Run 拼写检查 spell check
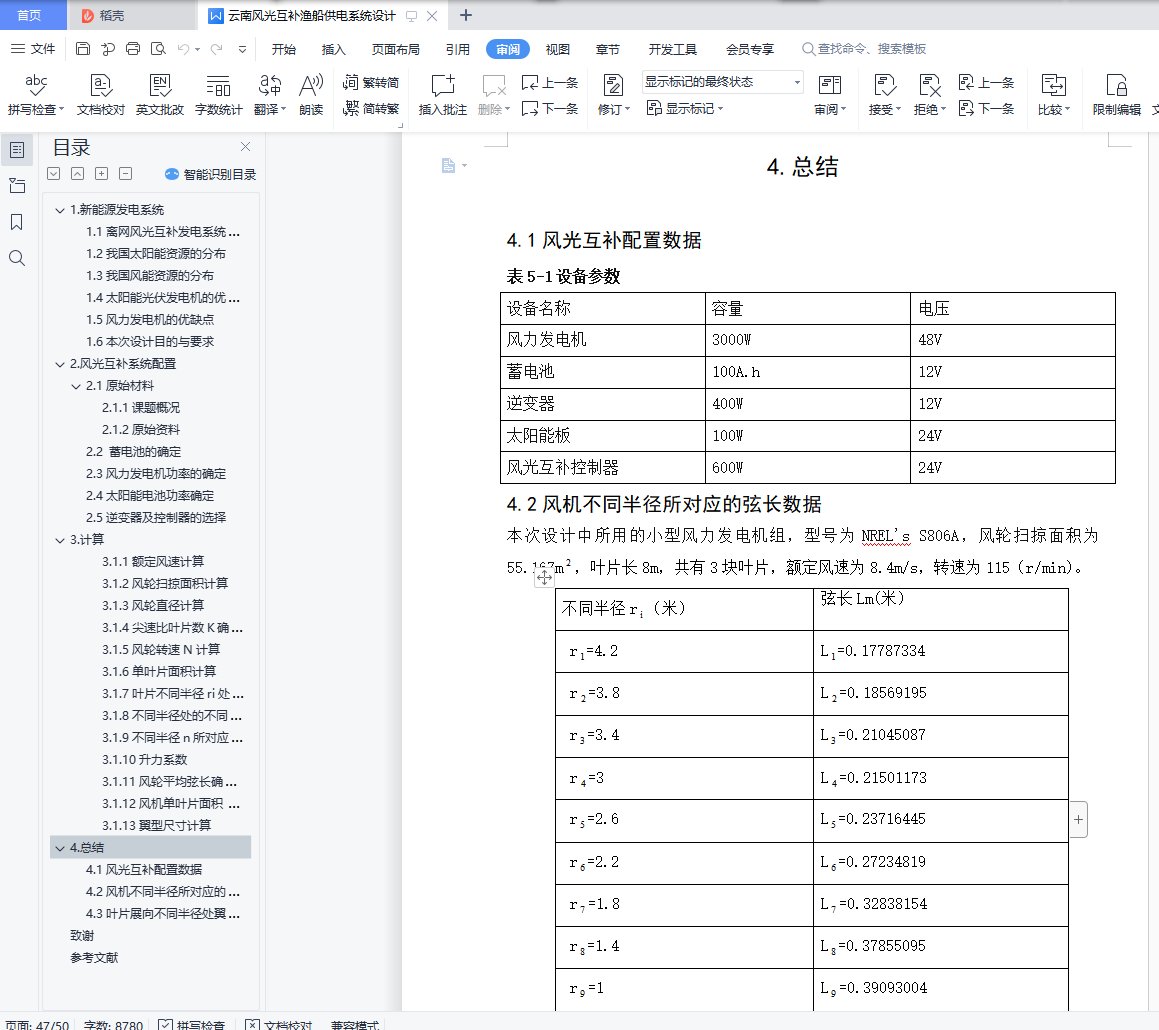 35,95
